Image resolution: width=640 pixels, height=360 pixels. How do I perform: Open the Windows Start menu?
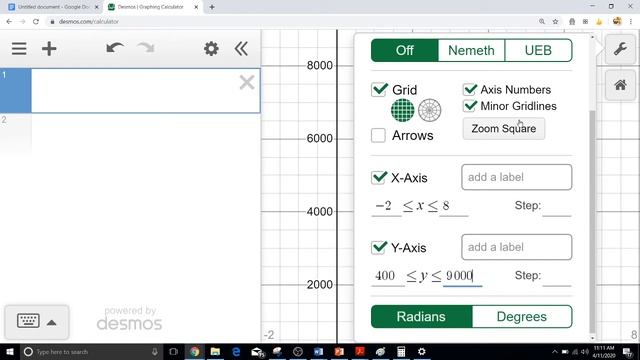tap(9, 351)
